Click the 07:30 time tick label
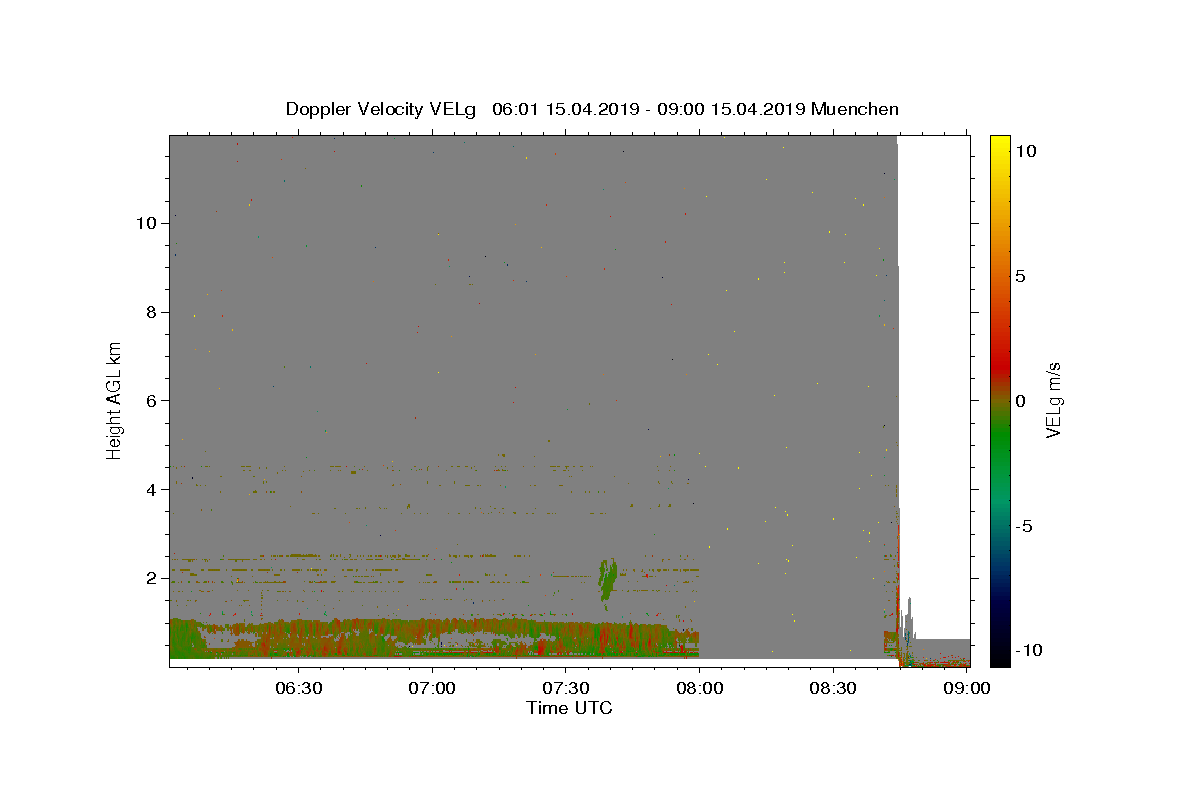1200x800 pixels. point(567,689)
